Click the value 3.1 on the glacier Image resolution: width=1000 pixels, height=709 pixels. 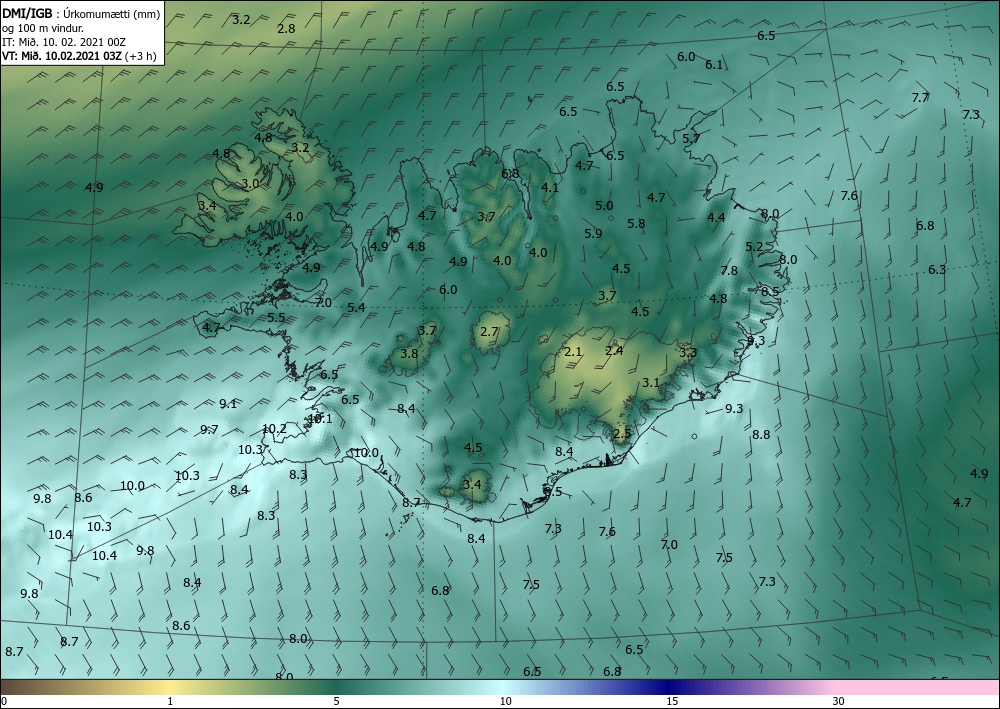coord(651,383)
